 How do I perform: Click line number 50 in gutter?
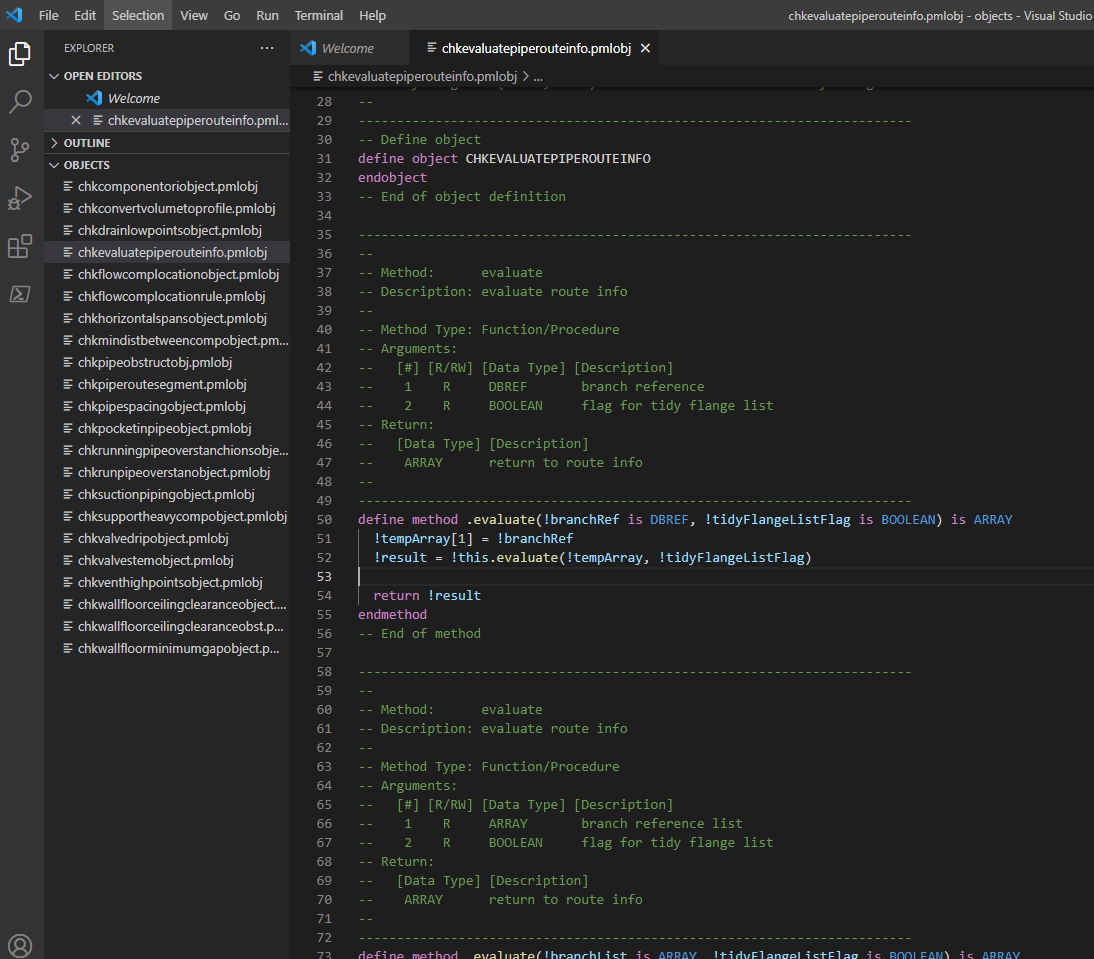[x=324, y=520]
